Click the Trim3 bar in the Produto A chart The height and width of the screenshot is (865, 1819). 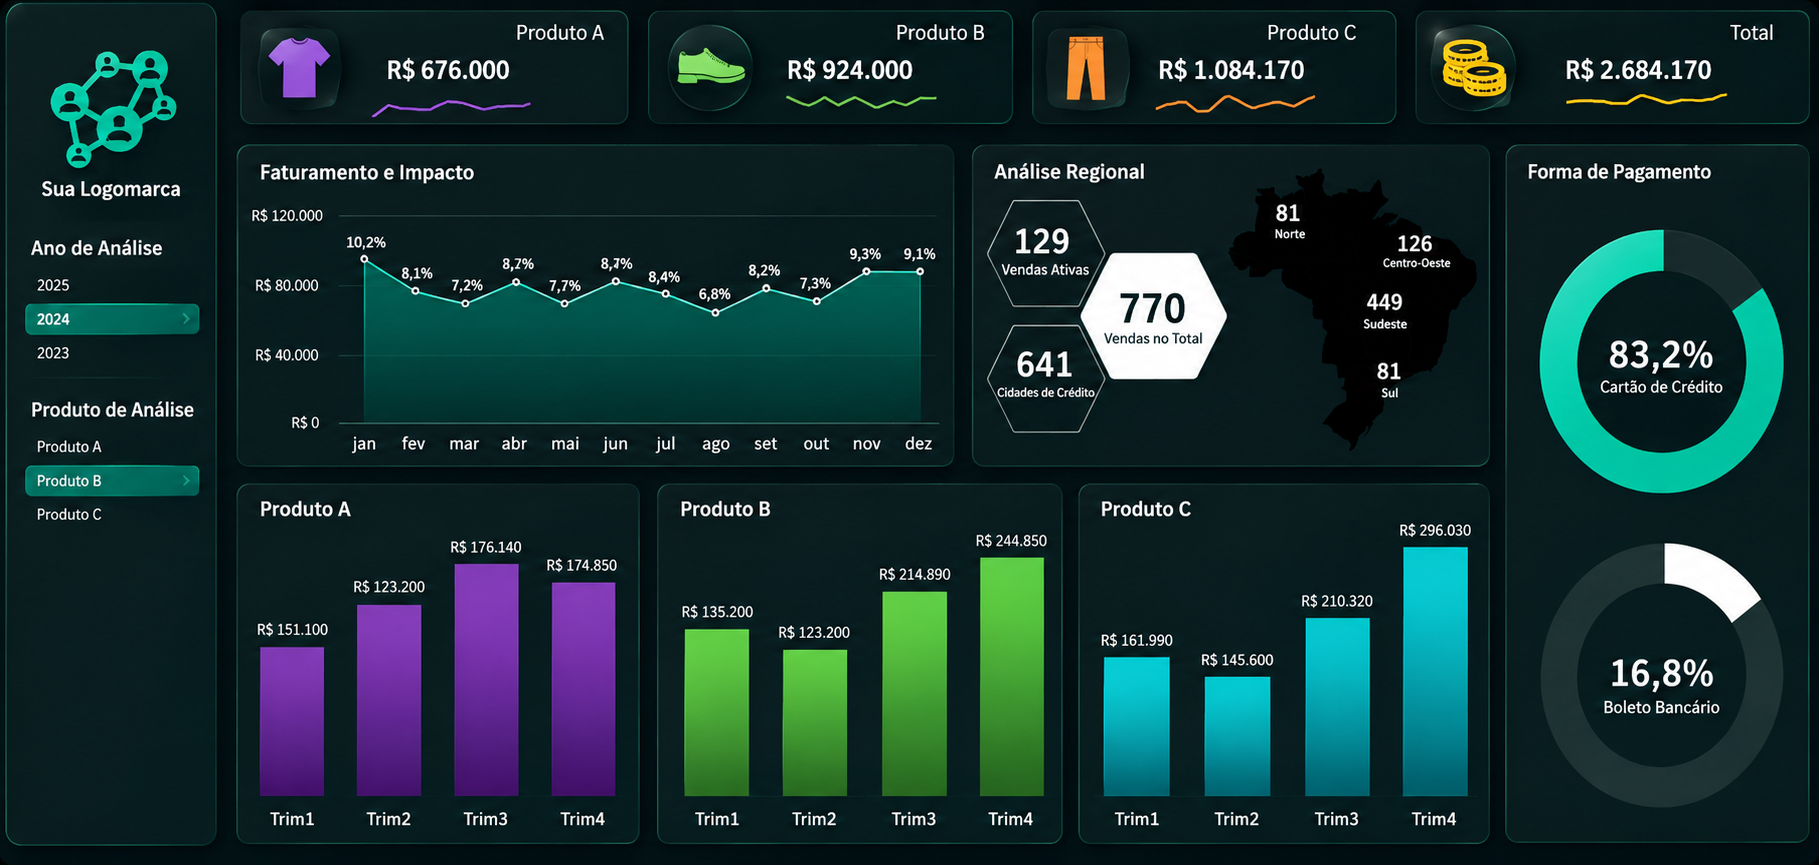[486, 680]
